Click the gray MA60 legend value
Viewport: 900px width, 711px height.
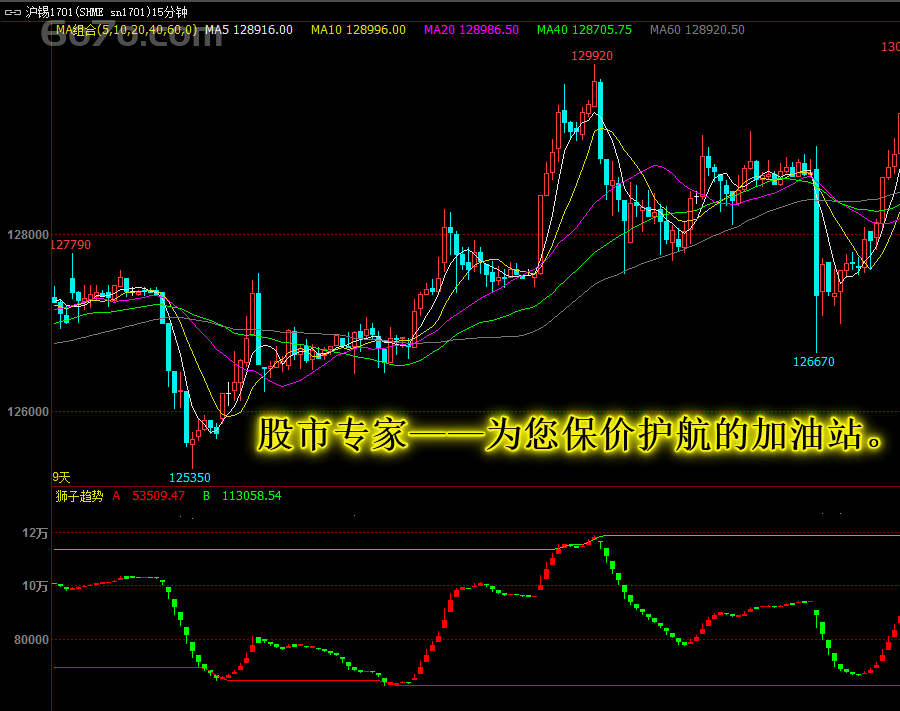[697, 30]
